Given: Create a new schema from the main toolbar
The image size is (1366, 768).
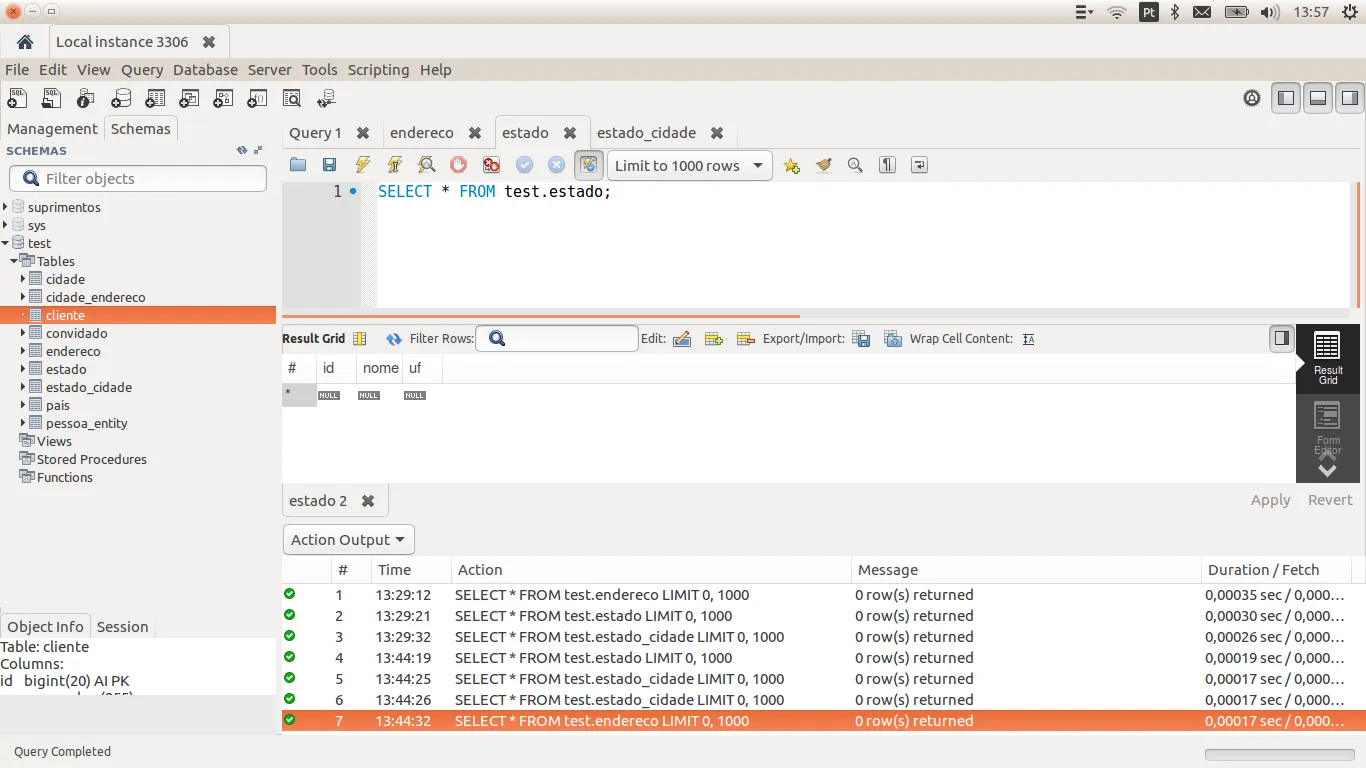Looking at the screenshot, I should point(121,98).
